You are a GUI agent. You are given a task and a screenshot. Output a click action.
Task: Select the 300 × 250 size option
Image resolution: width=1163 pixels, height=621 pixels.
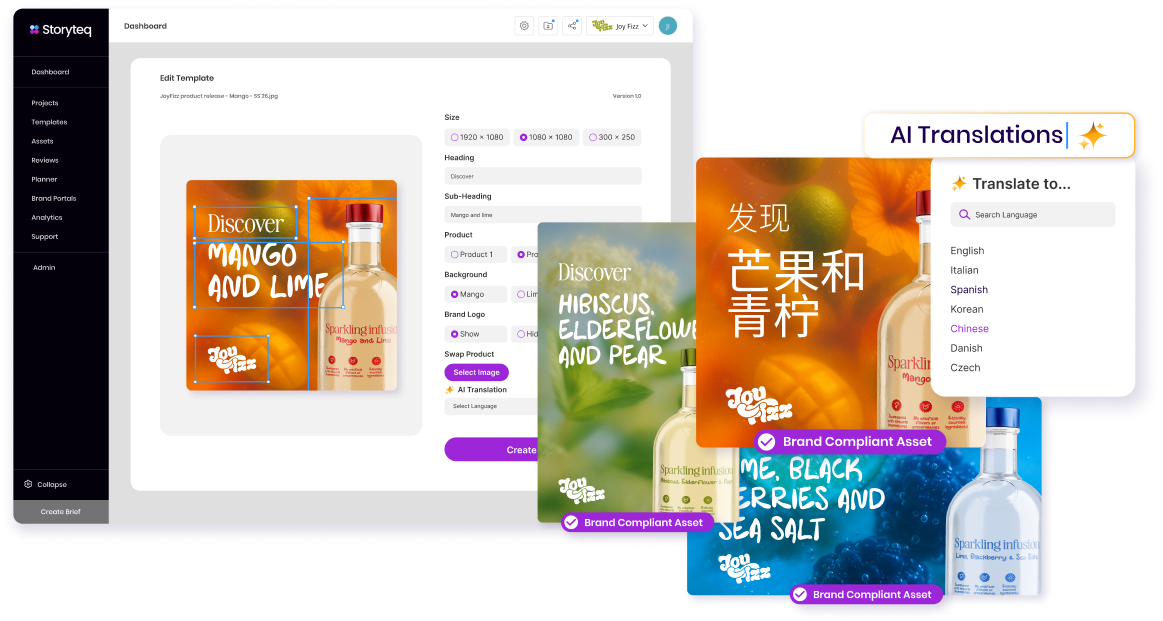pos(612,137)
